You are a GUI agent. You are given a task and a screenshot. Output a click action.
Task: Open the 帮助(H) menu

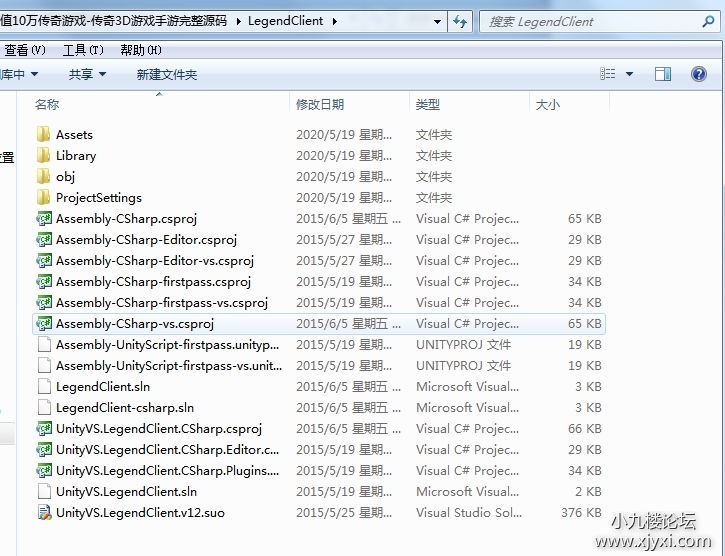(139, 50)
